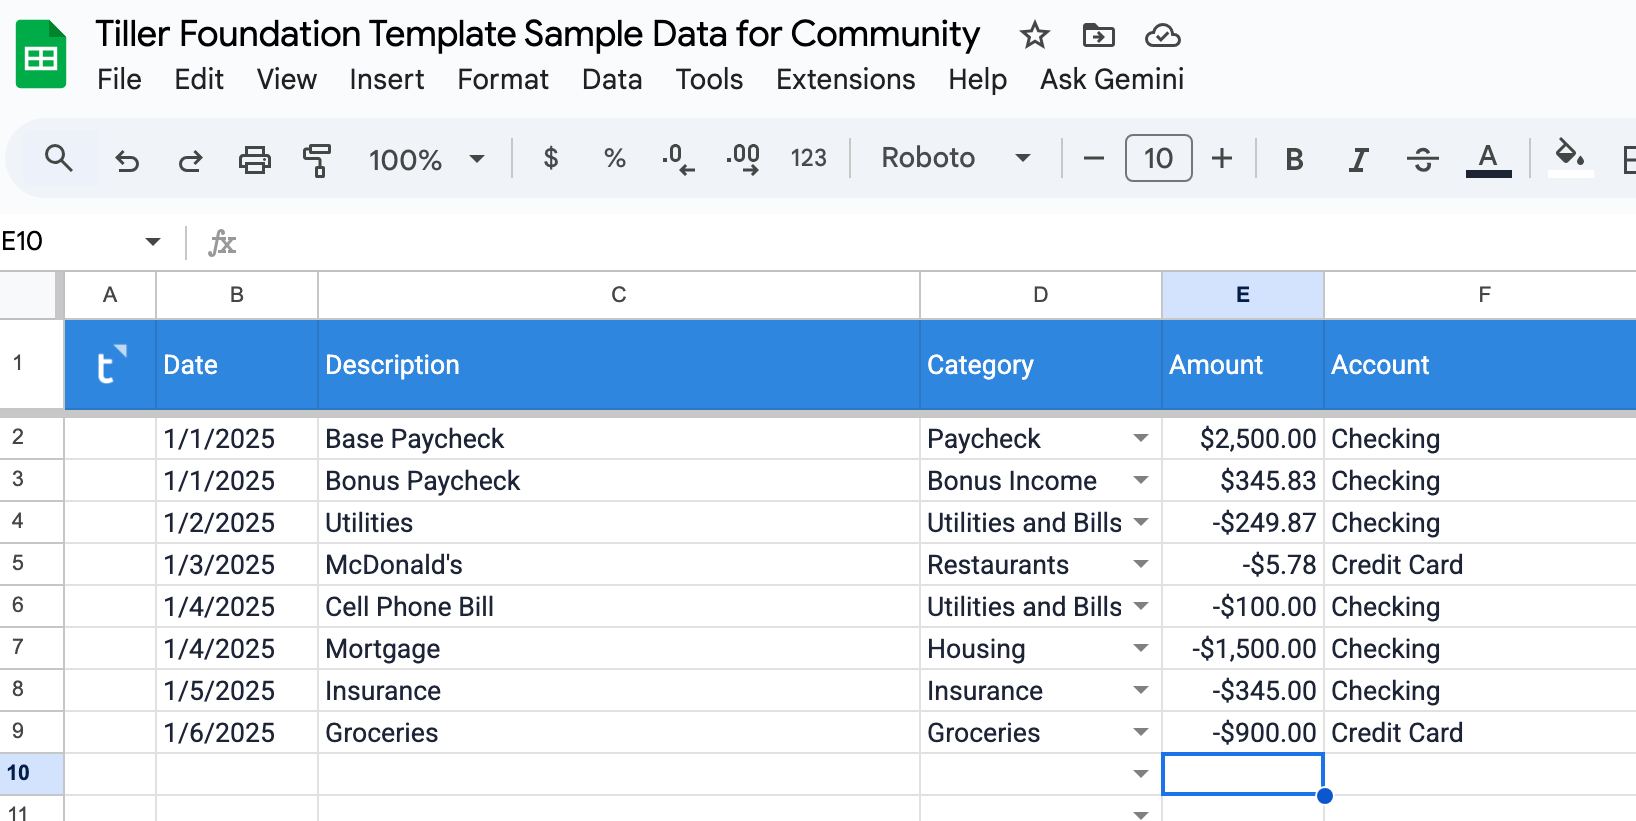Format selection as currency
The height and width of the screenshot is (821, 1636).
click(x=550, y=158)
